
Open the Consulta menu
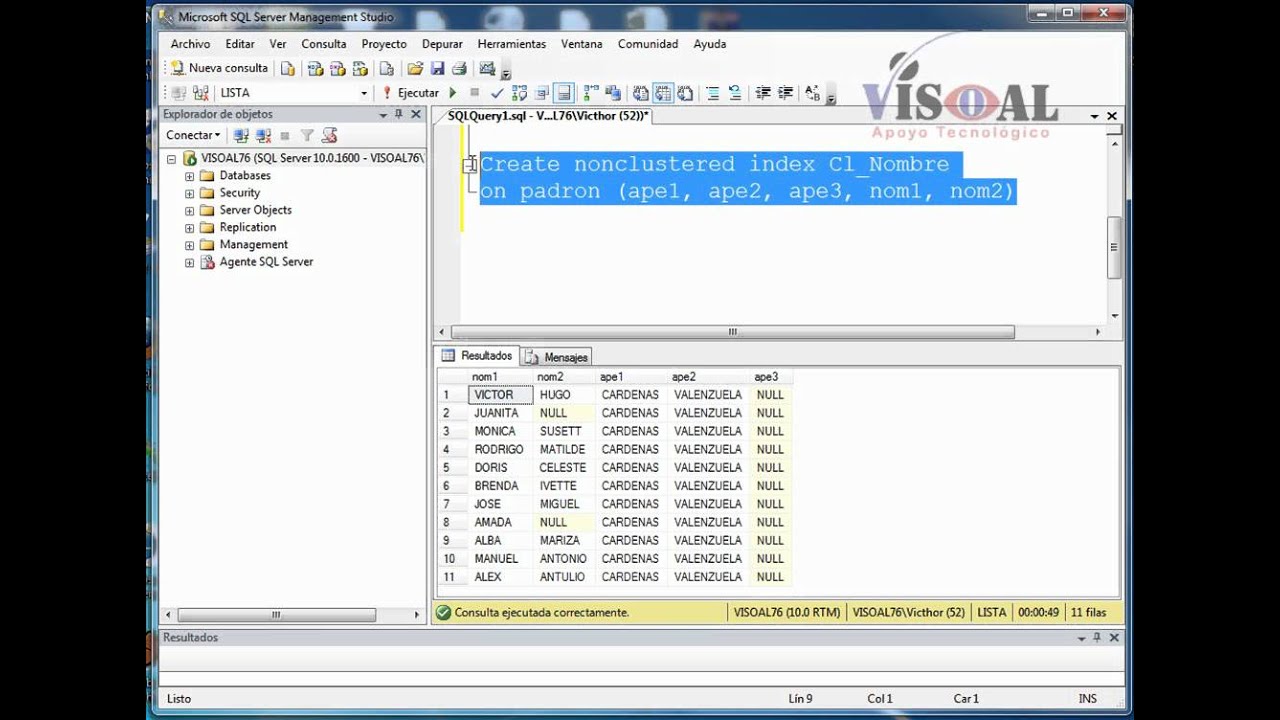(x=324, y=44)
